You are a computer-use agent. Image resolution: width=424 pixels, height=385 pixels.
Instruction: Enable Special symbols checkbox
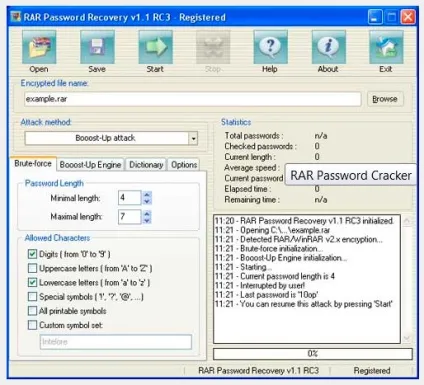32,296
